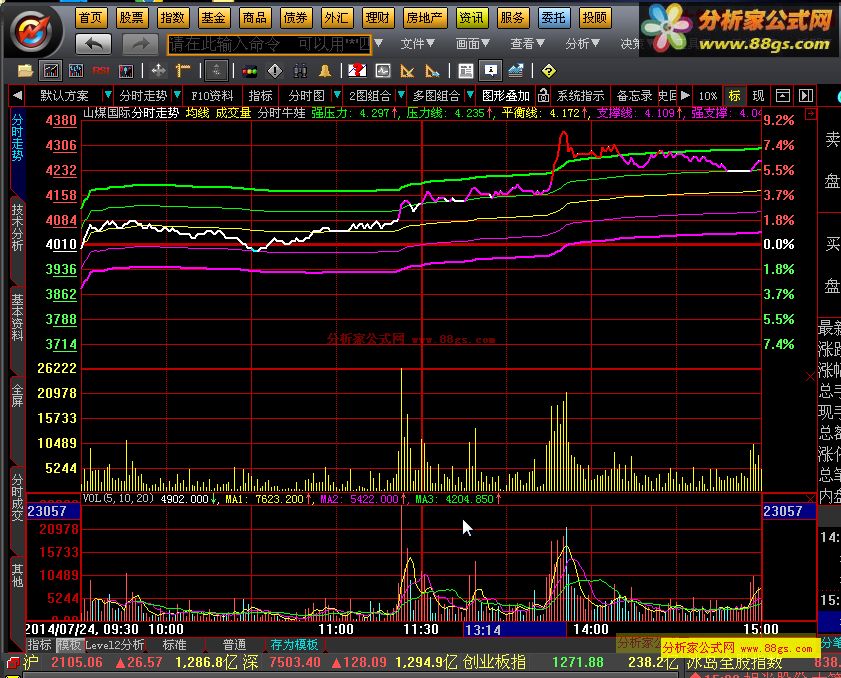Go forward with the right arrow button
The width and height of the screenshot is (841, 678).
[x=141, y=44]
